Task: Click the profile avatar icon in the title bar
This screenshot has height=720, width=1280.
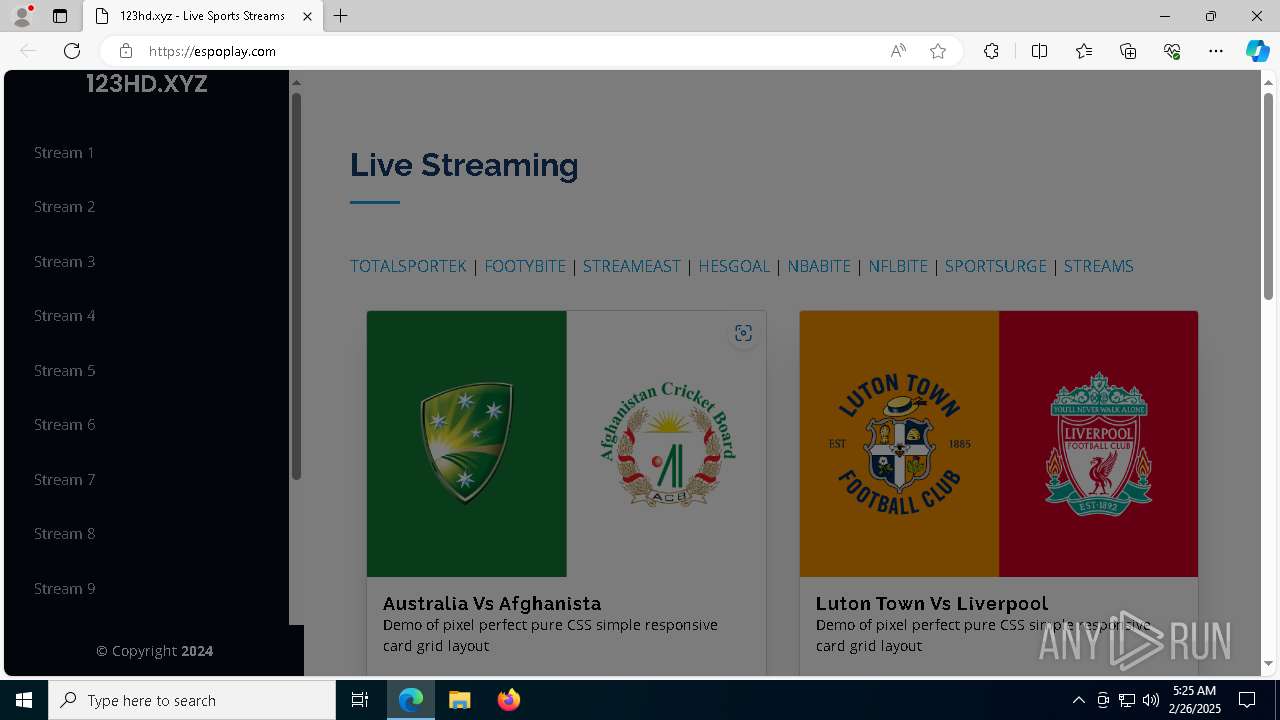Action: pos(22,16)
